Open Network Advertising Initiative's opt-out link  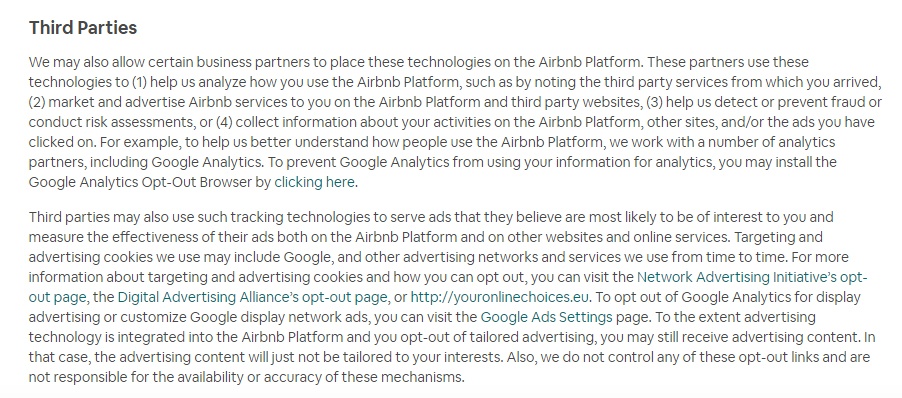click(x=752, y=277)
